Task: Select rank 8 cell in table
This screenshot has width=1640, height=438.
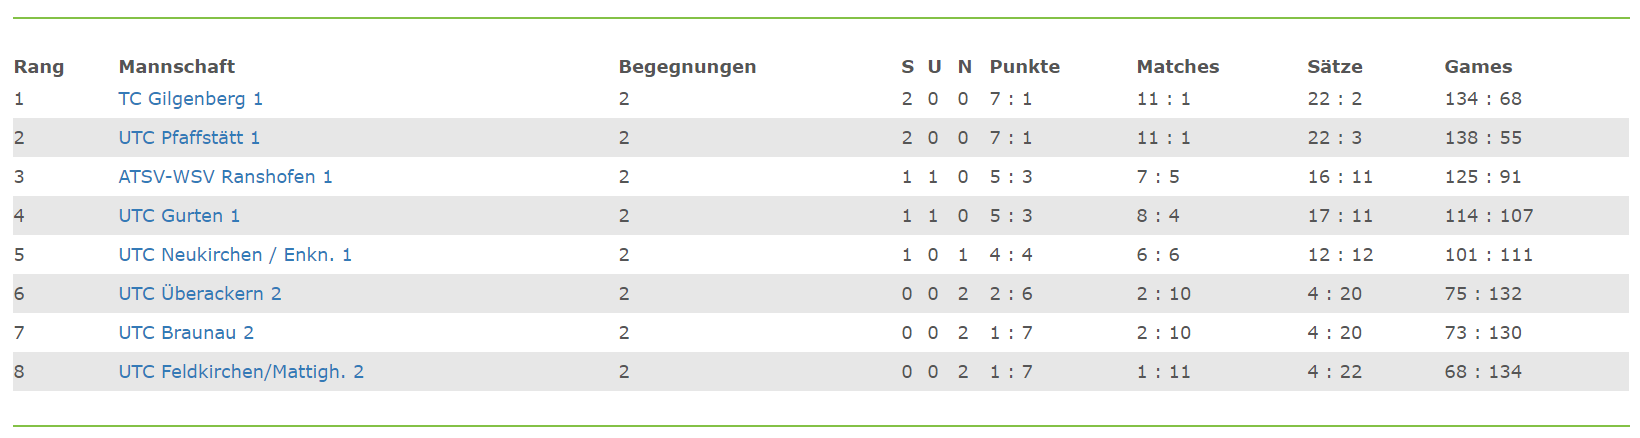Action: click(x=19, y=372)
